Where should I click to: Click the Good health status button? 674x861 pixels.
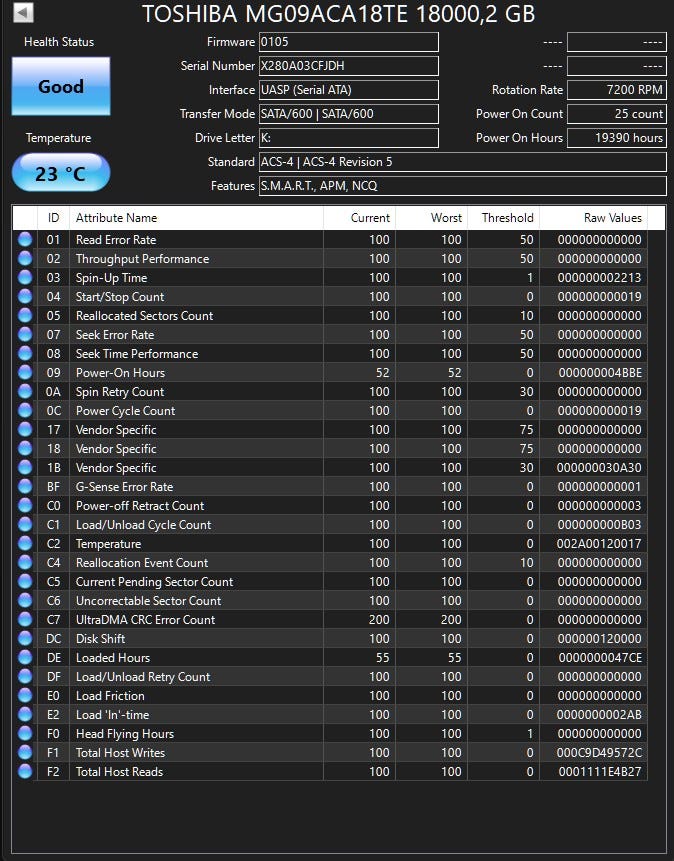point(61,86)
